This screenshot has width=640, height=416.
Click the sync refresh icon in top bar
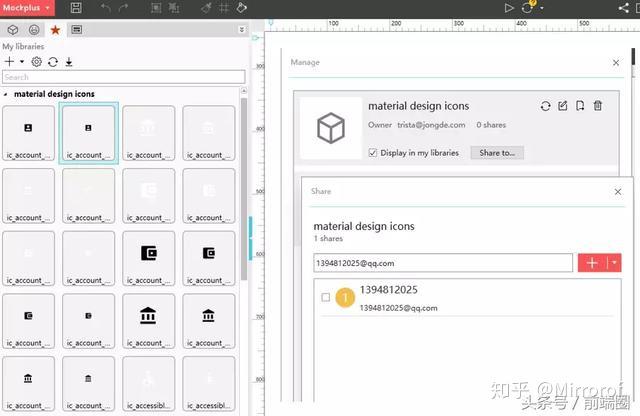coord(527,8)
